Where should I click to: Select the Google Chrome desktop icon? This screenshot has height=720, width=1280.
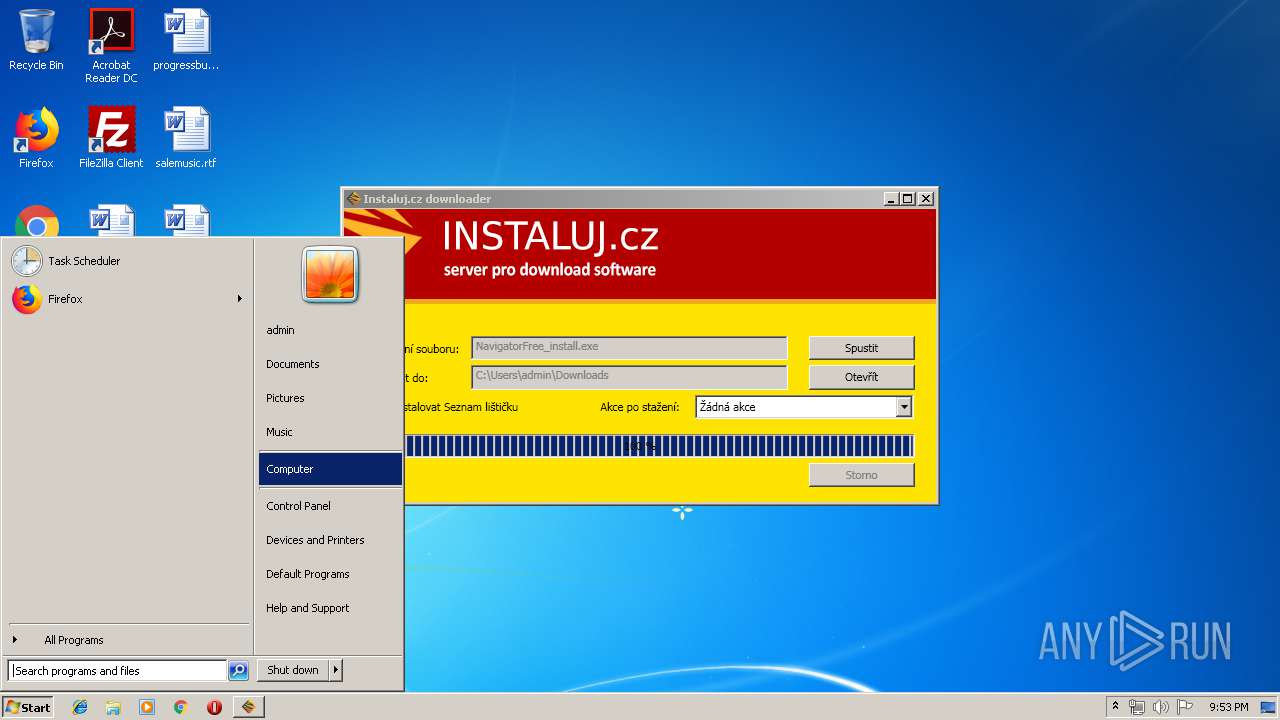36,222
